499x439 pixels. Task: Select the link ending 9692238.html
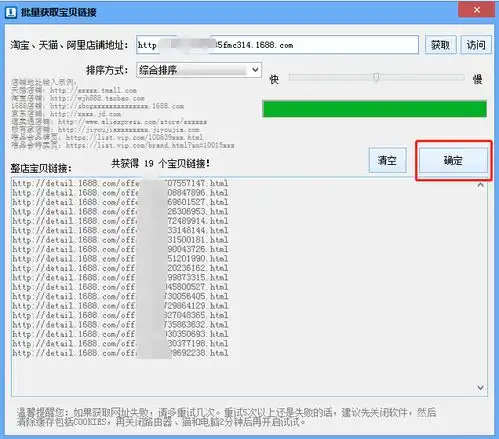tap(120, 353)
